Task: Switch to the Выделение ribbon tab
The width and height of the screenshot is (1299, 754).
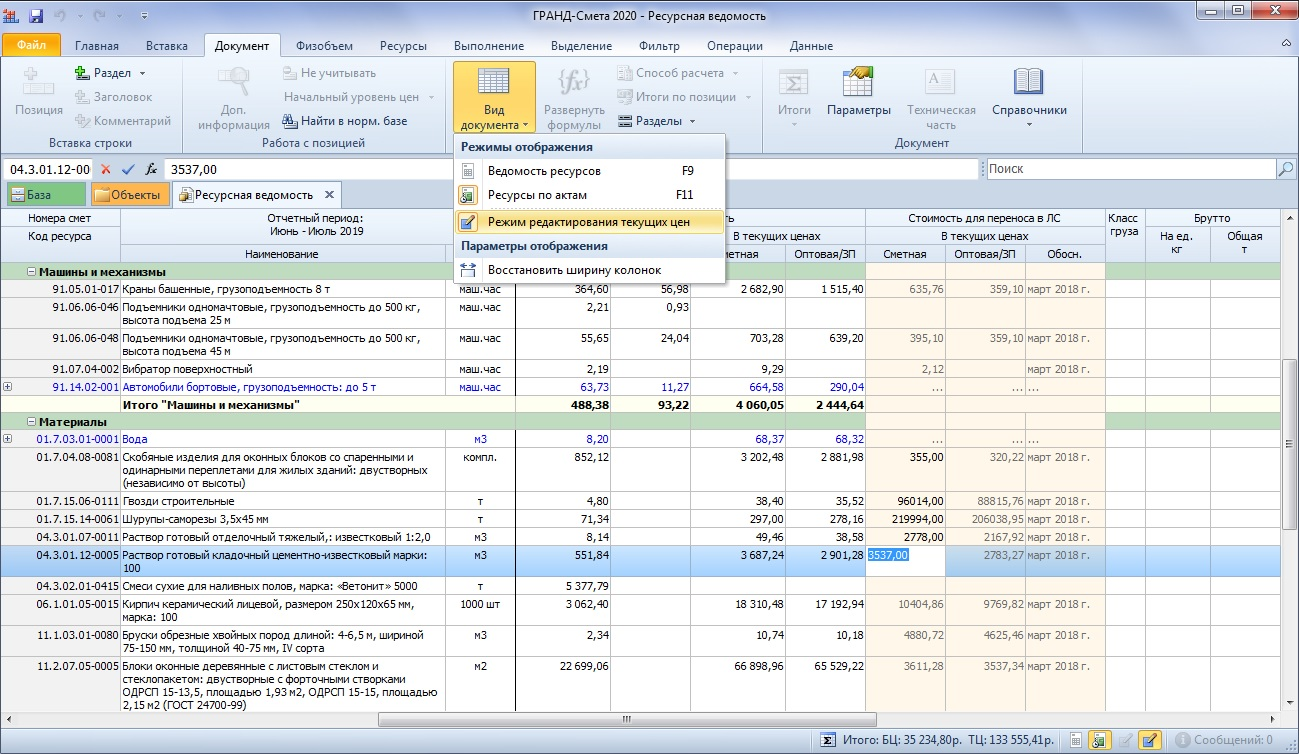Action: [581, 46]
